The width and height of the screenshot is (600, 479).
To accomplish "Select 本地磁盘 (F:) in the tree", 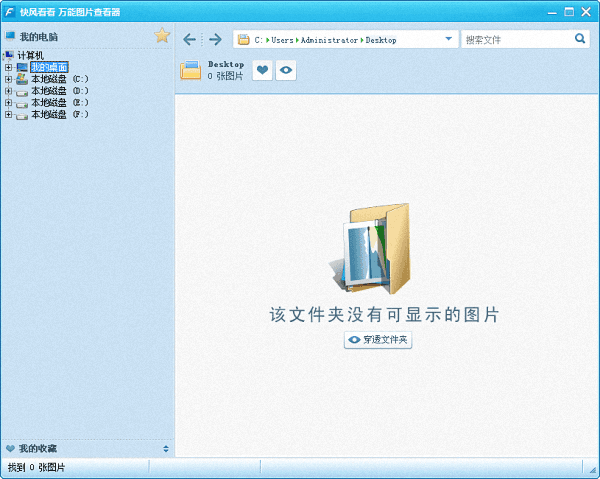I will 60,114.
